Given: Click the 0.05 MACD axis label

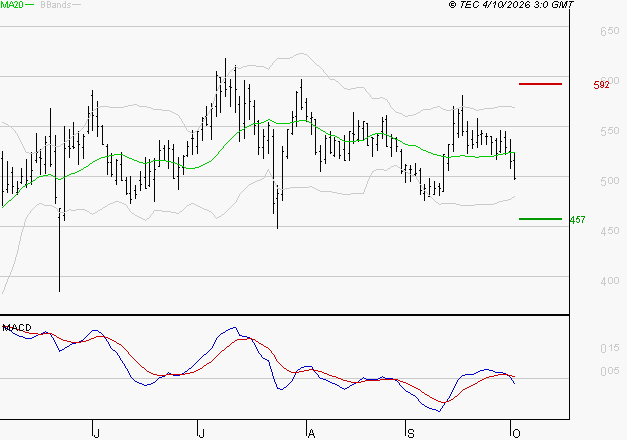Looking at the screenshot, I should tap(610, 371).
